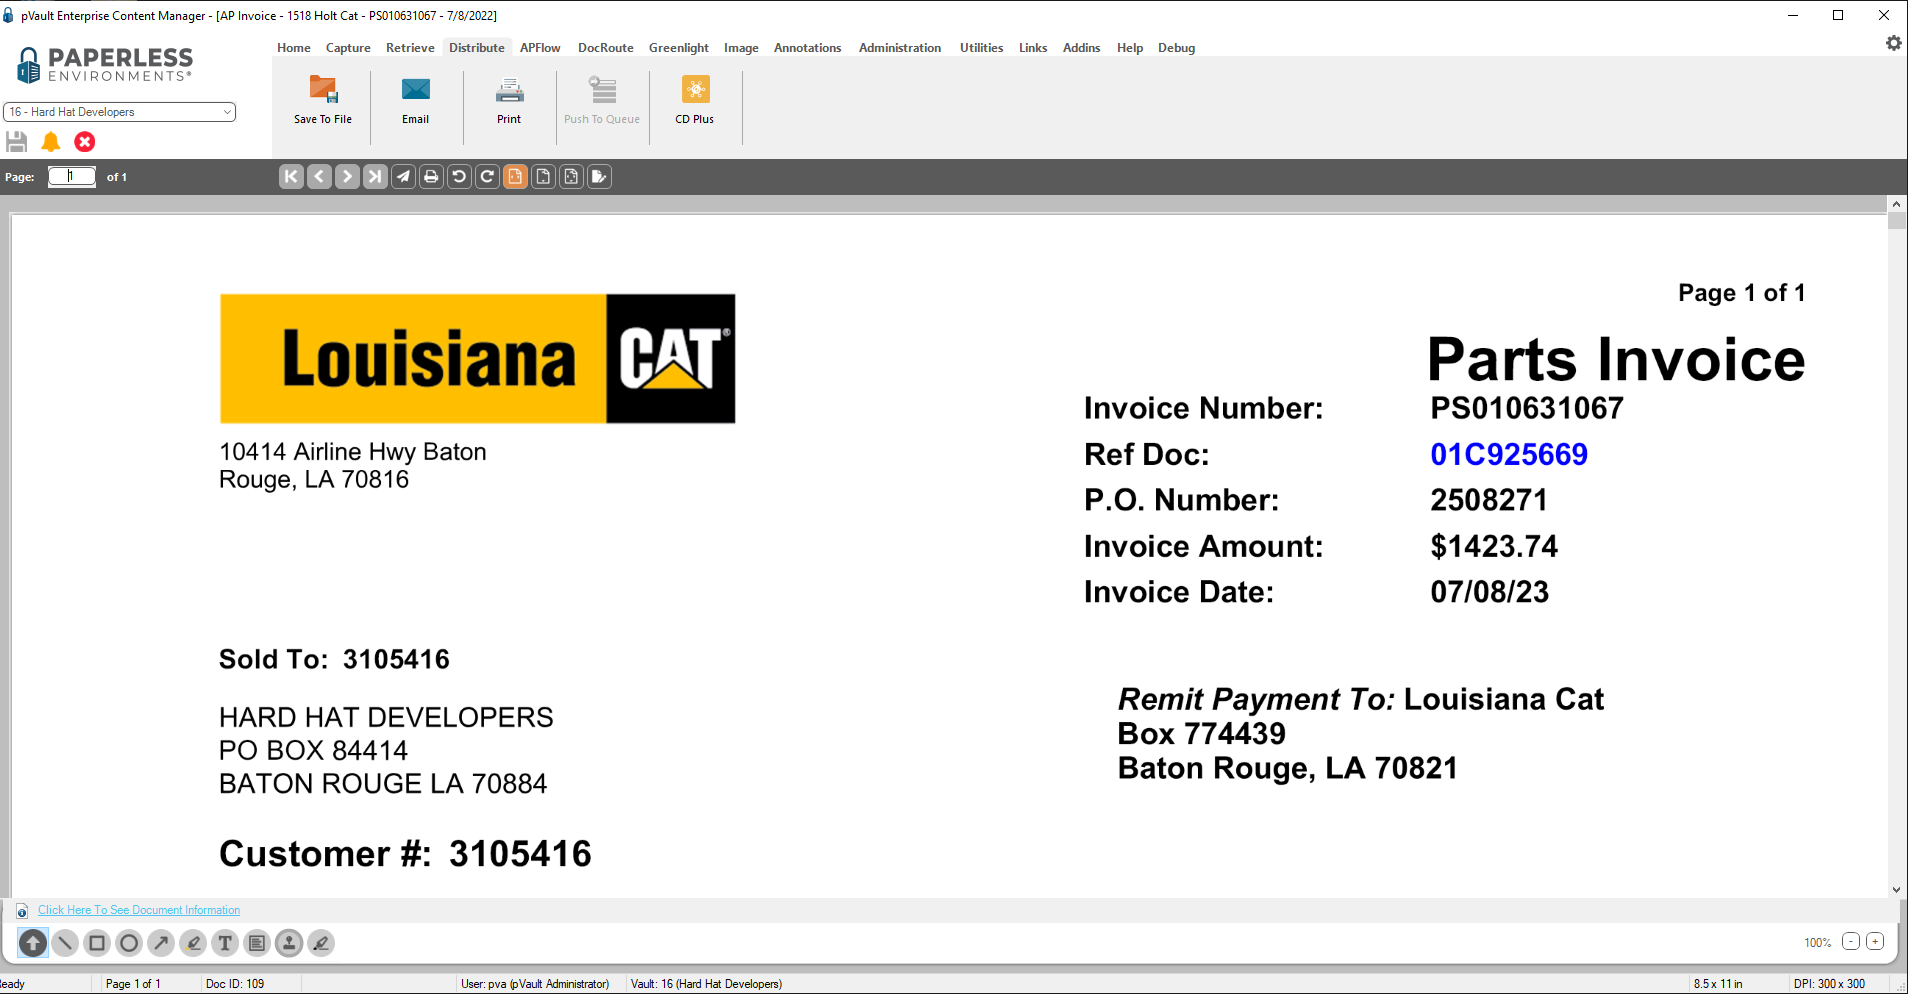Open the CD Plus tool
The image size is (1908, 994).
pos(695,100)
